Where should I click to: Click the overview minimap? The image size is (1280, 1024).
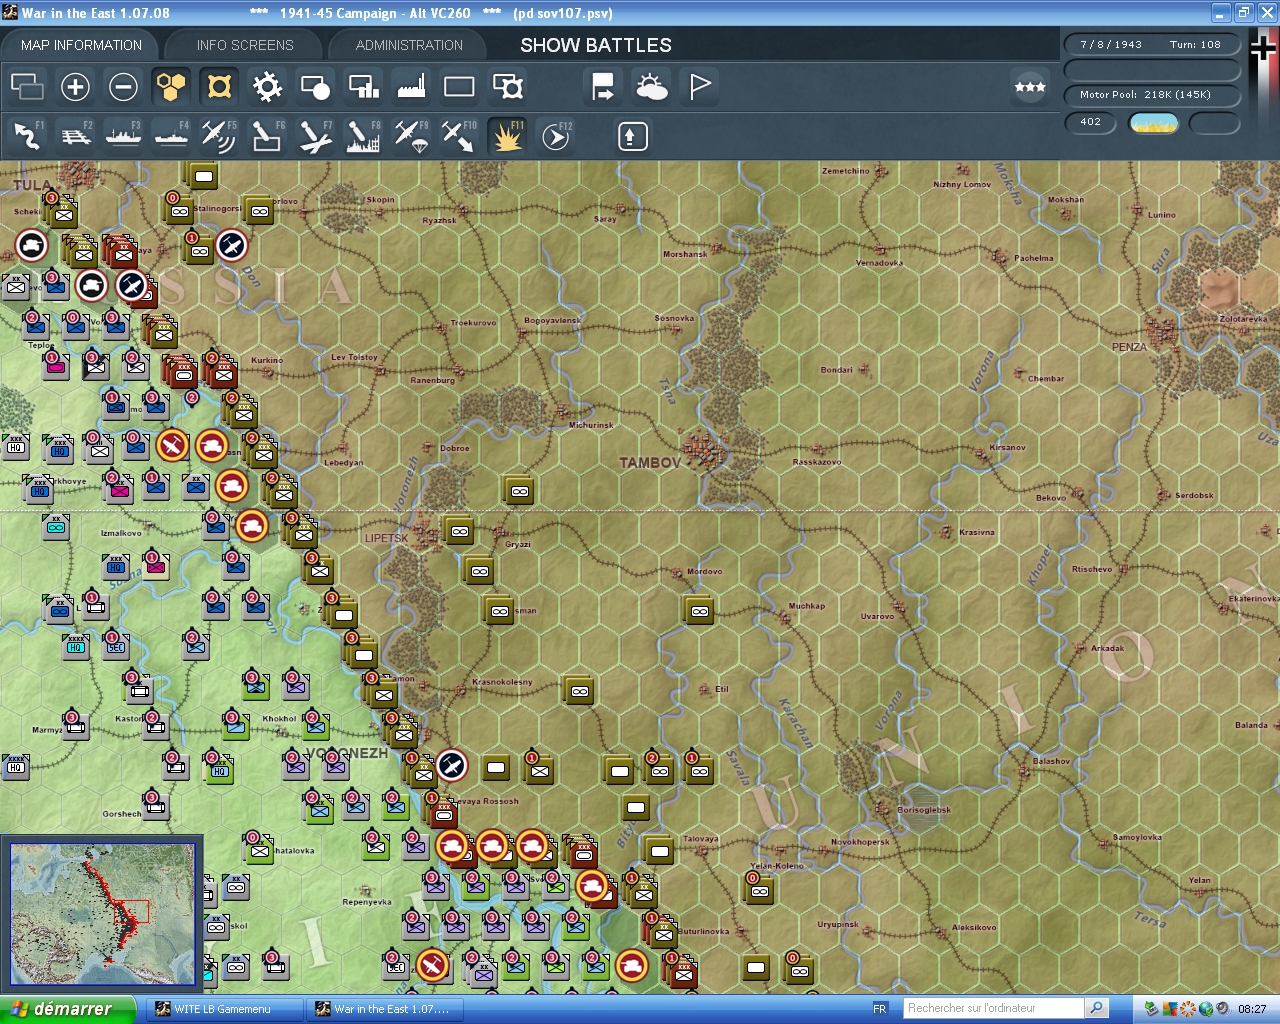[102, 914]
